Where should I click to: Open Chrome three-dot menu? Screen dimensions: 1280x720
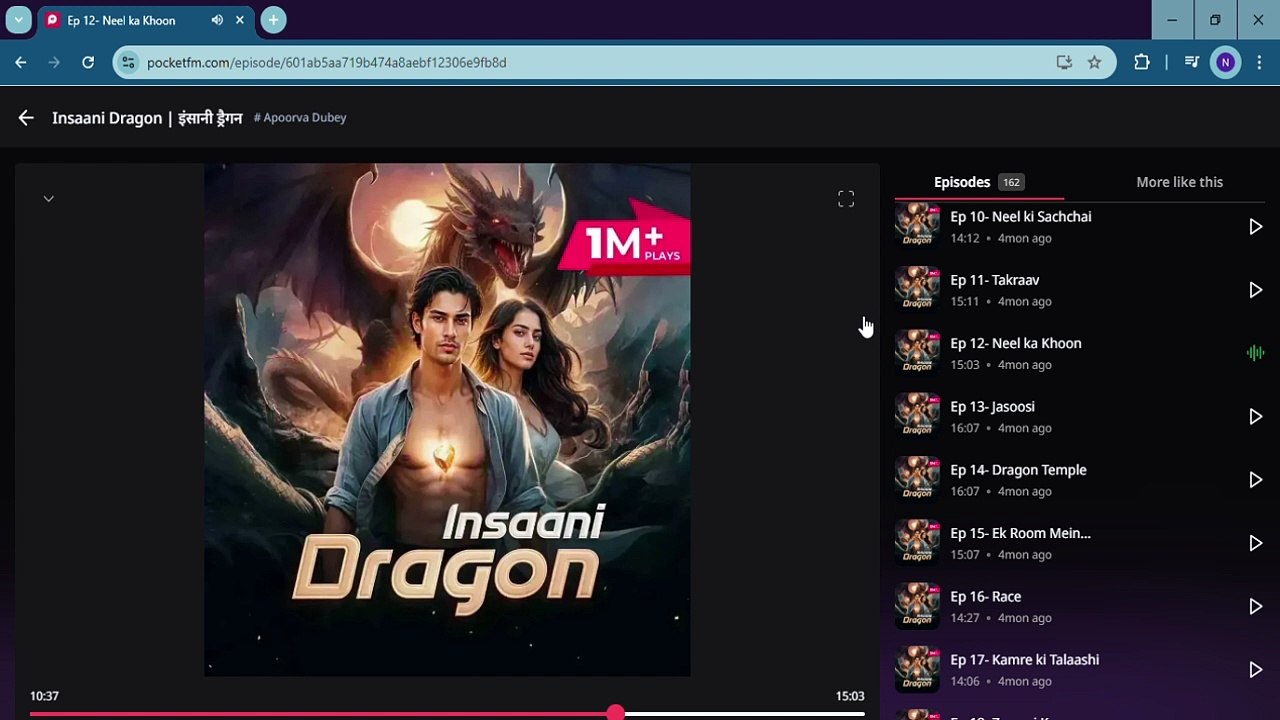pyautogui.click(x=1258, y=62)
